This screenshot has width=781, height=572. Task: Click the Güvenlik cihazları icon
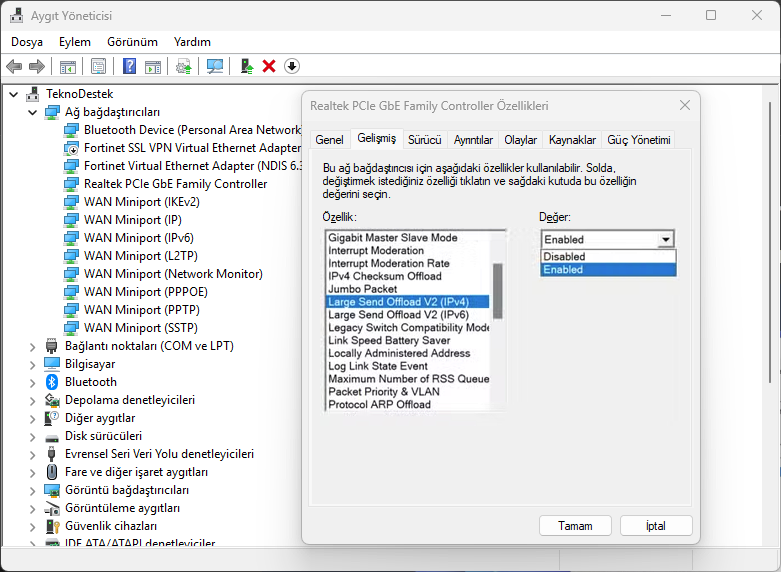(x=52, y=526)
